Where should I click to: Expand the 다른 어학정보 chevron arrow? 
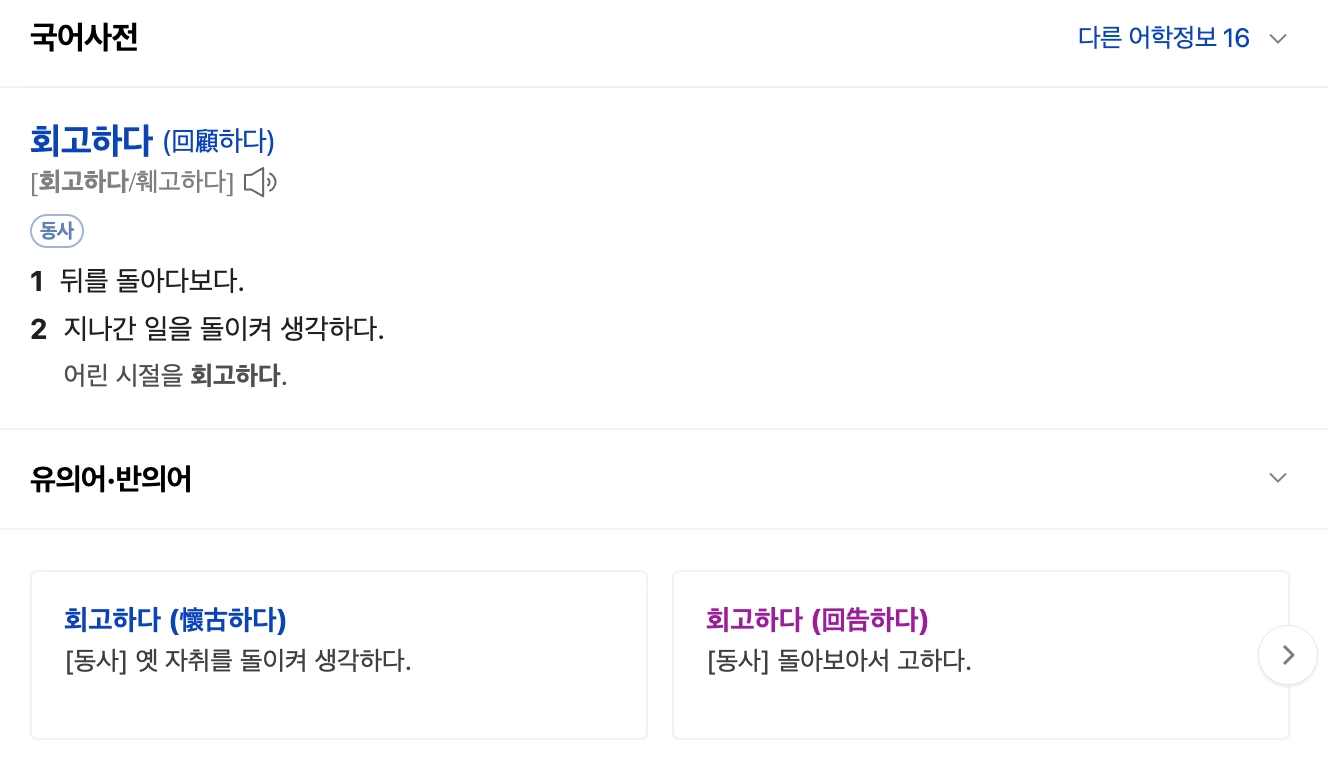click(1277, 39)
